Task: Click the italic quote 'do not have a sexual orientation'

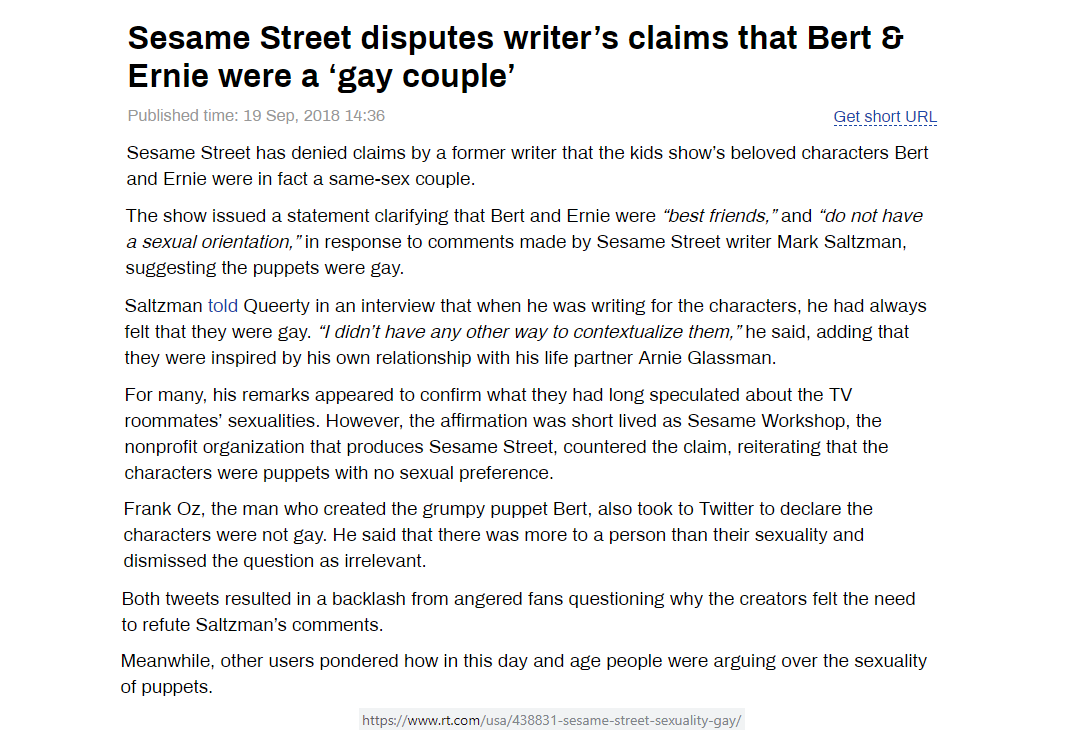Action: (524, 229)
